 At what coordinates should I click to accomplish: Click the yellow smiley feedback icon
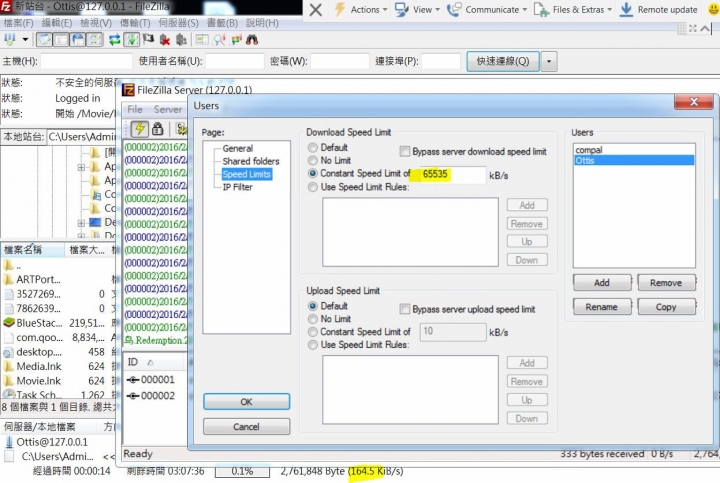coord(713,9)
